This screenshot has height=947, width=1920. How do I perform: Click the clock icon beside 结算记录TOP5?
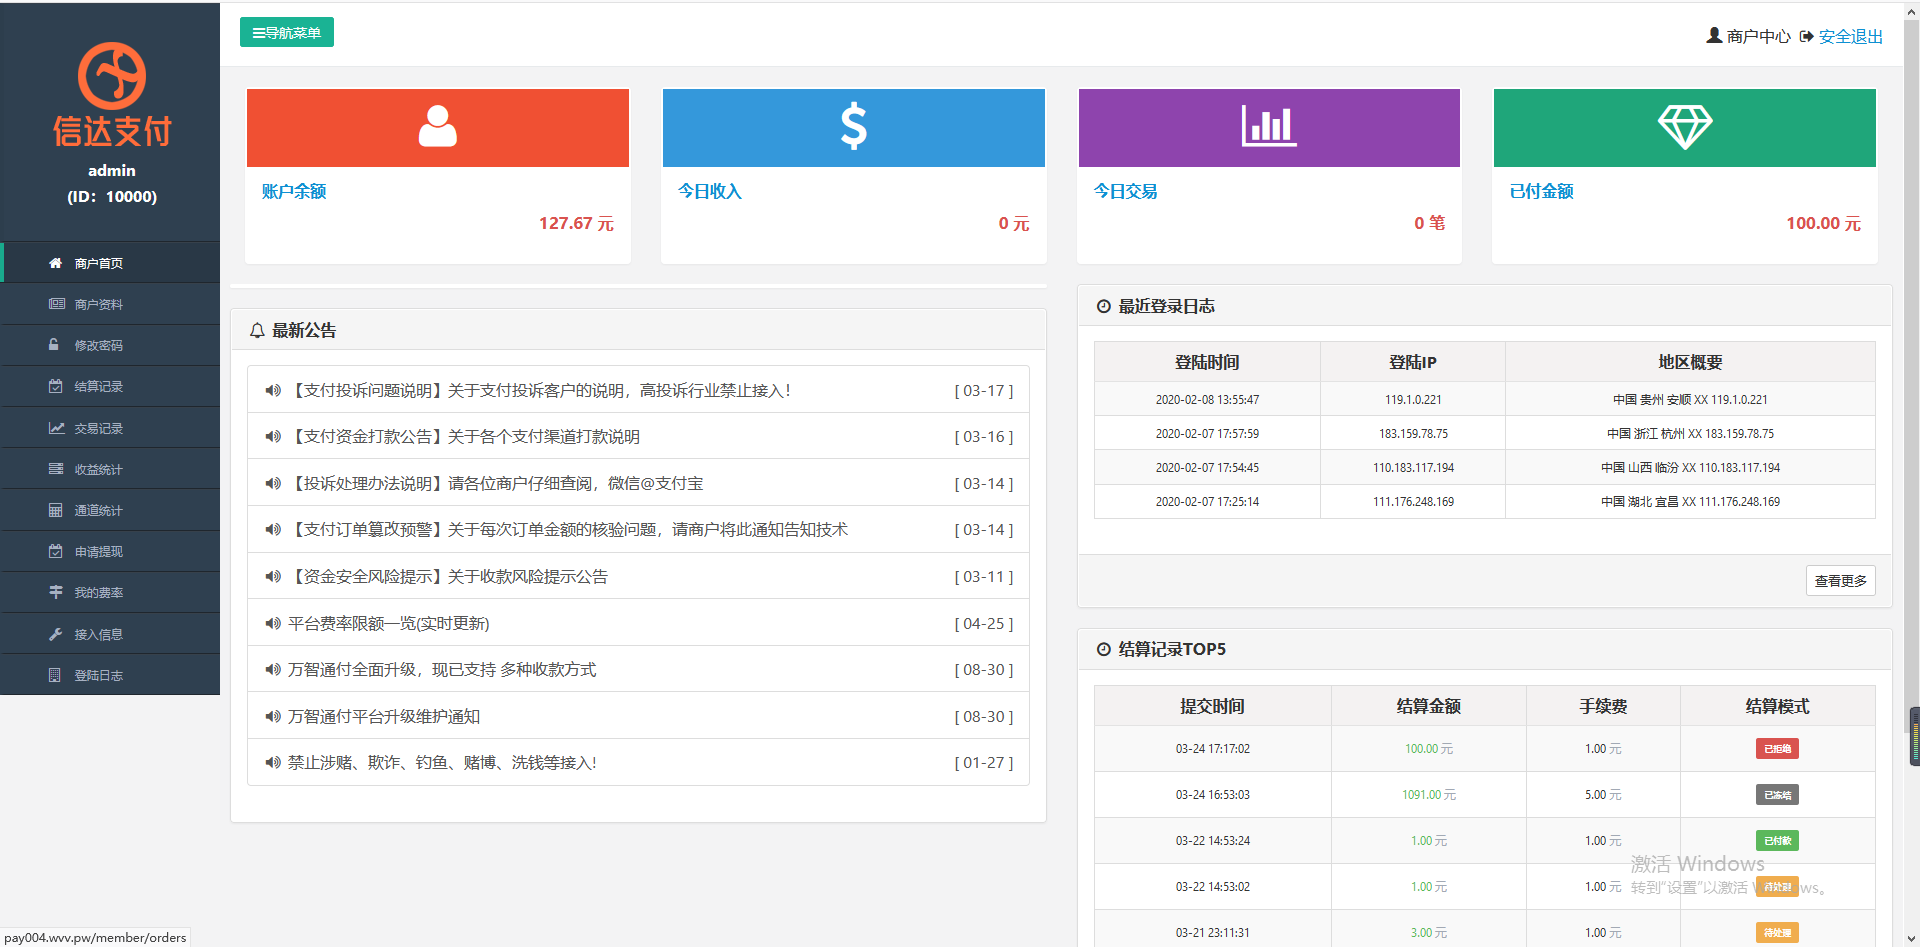coord(1104,649)
